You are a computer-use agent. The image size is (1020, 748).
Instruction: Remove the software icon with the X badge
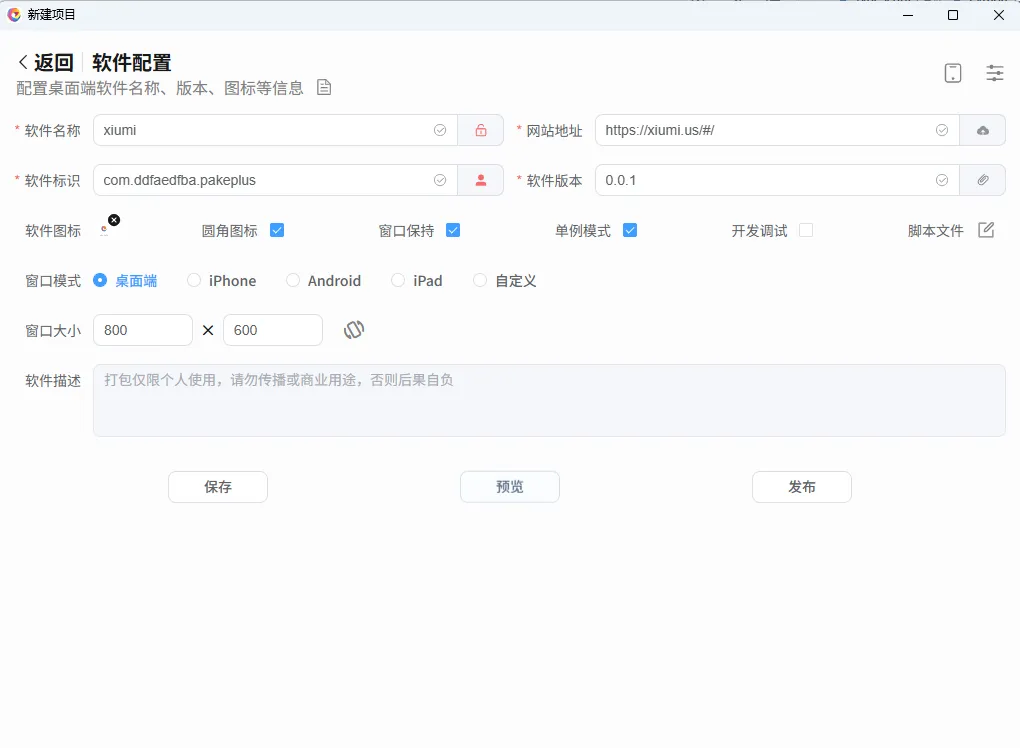pos(114,220)
